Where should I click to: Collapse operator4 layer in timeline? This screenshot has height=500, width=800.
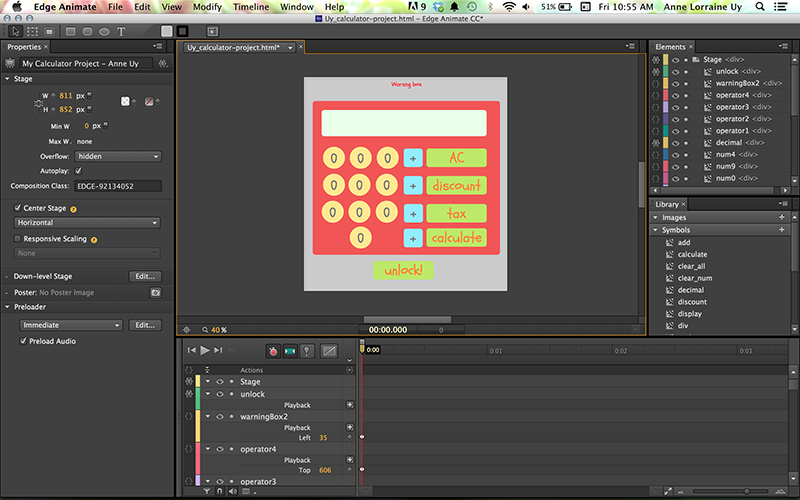[208, 449]
